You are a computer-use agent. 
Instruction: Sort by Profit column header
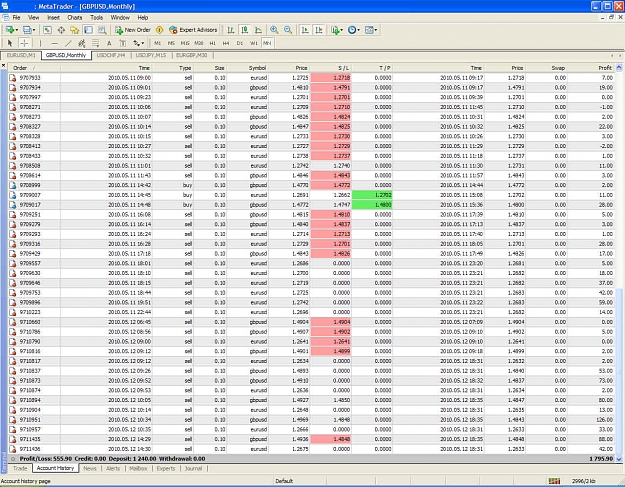pyautogui.click(x=591, y=68)
